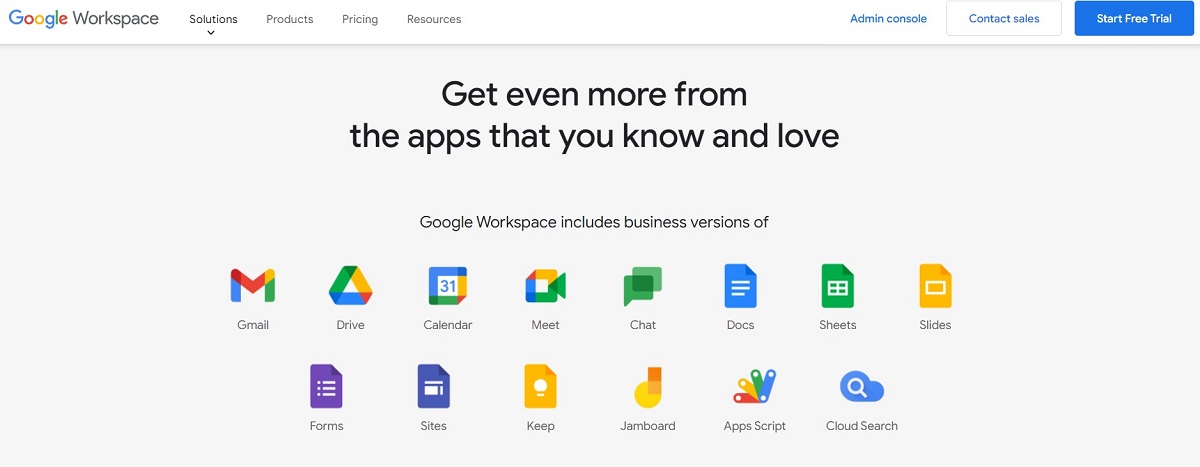Click the Docs text label

click(741, 325)
